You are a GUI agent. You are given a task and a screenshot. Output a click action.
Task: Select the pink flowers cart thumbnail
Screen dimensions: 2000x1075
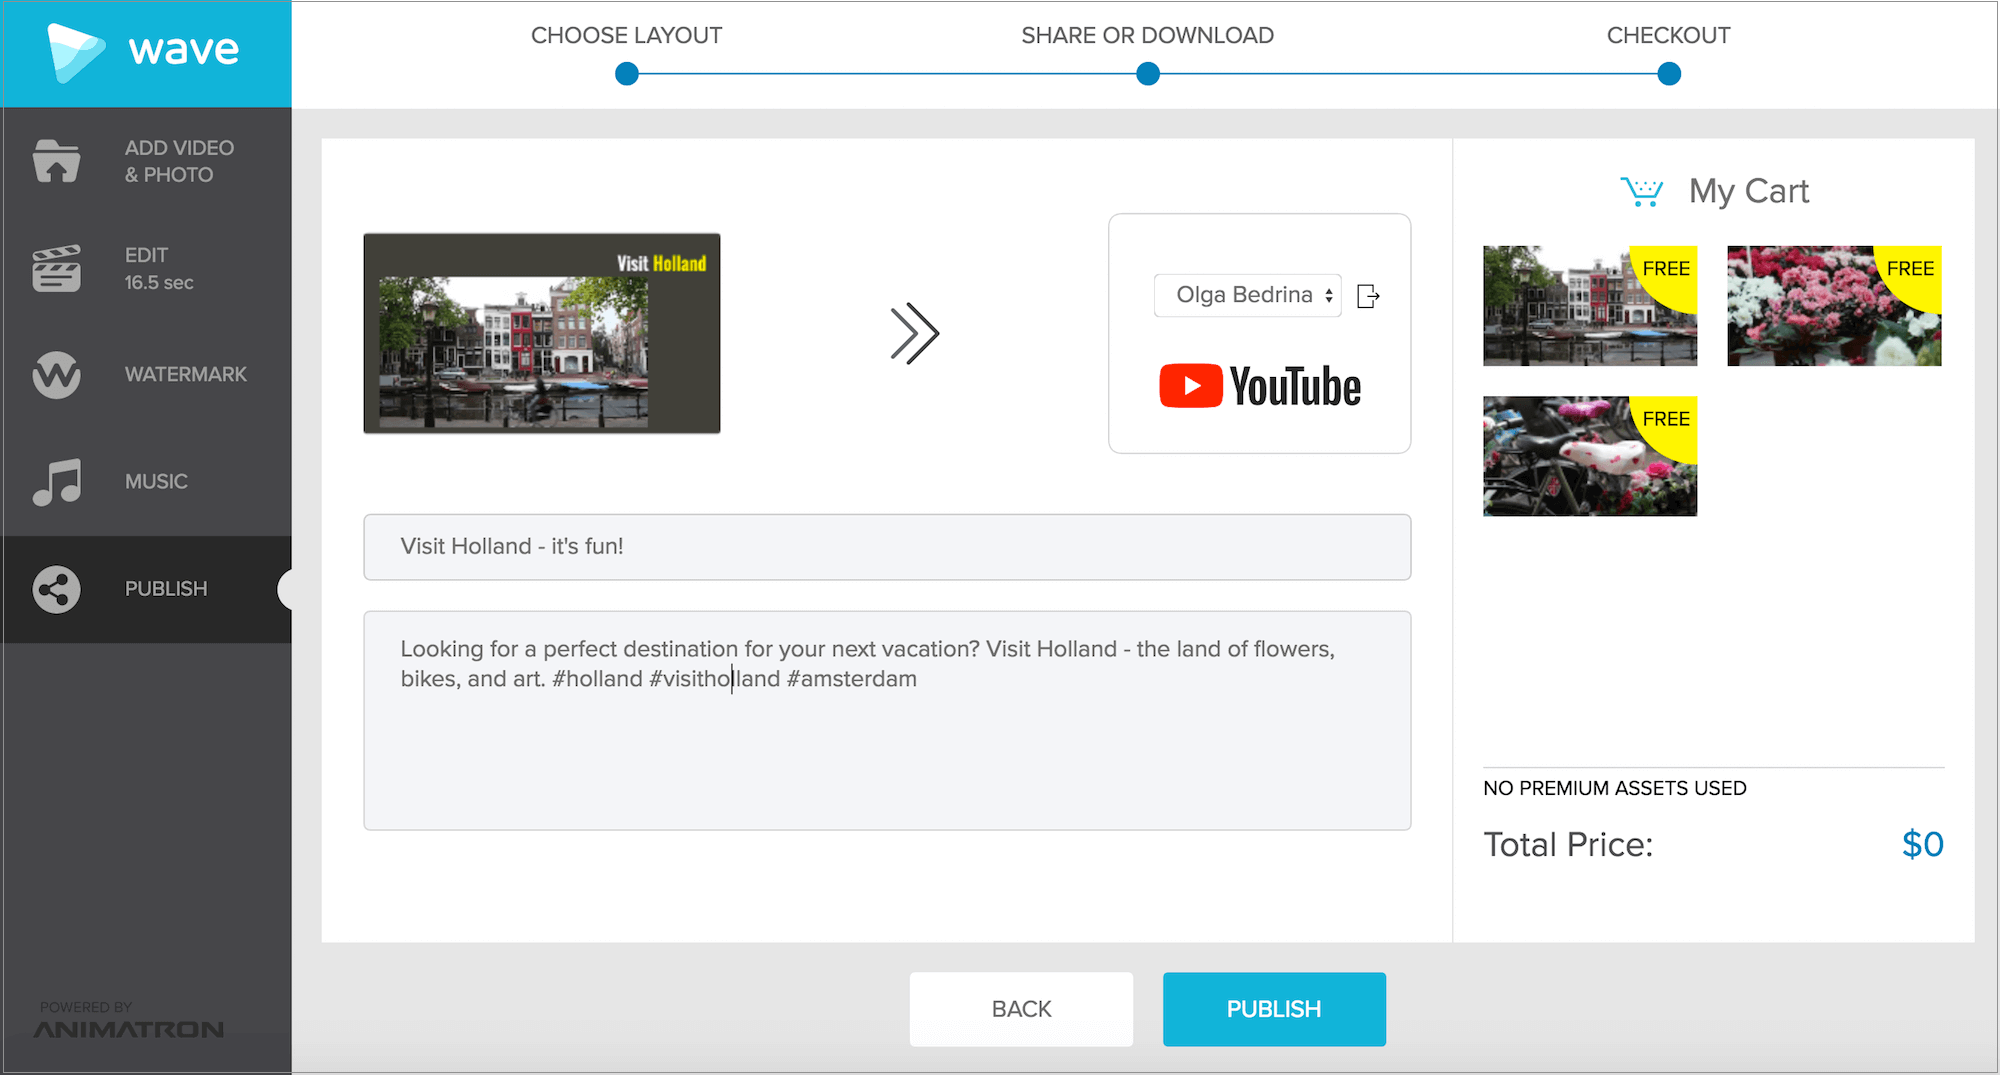tap(1834, 306)
